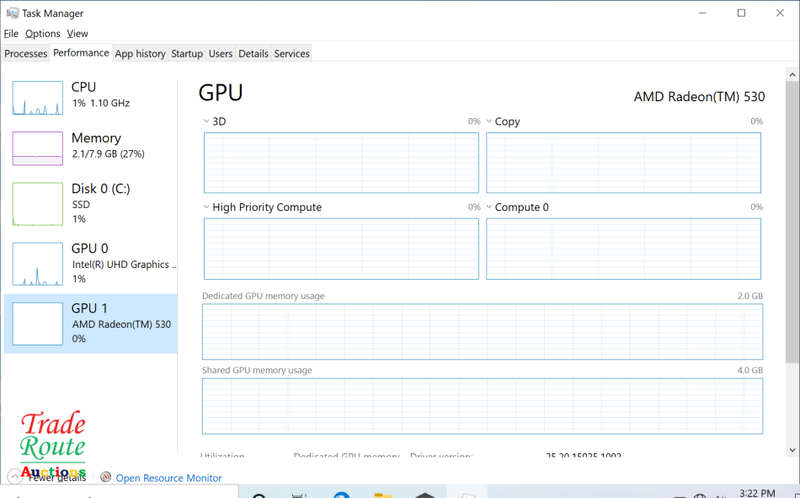
Task: Click the 0% value beside Compute 0
Action: coord(757,207)
